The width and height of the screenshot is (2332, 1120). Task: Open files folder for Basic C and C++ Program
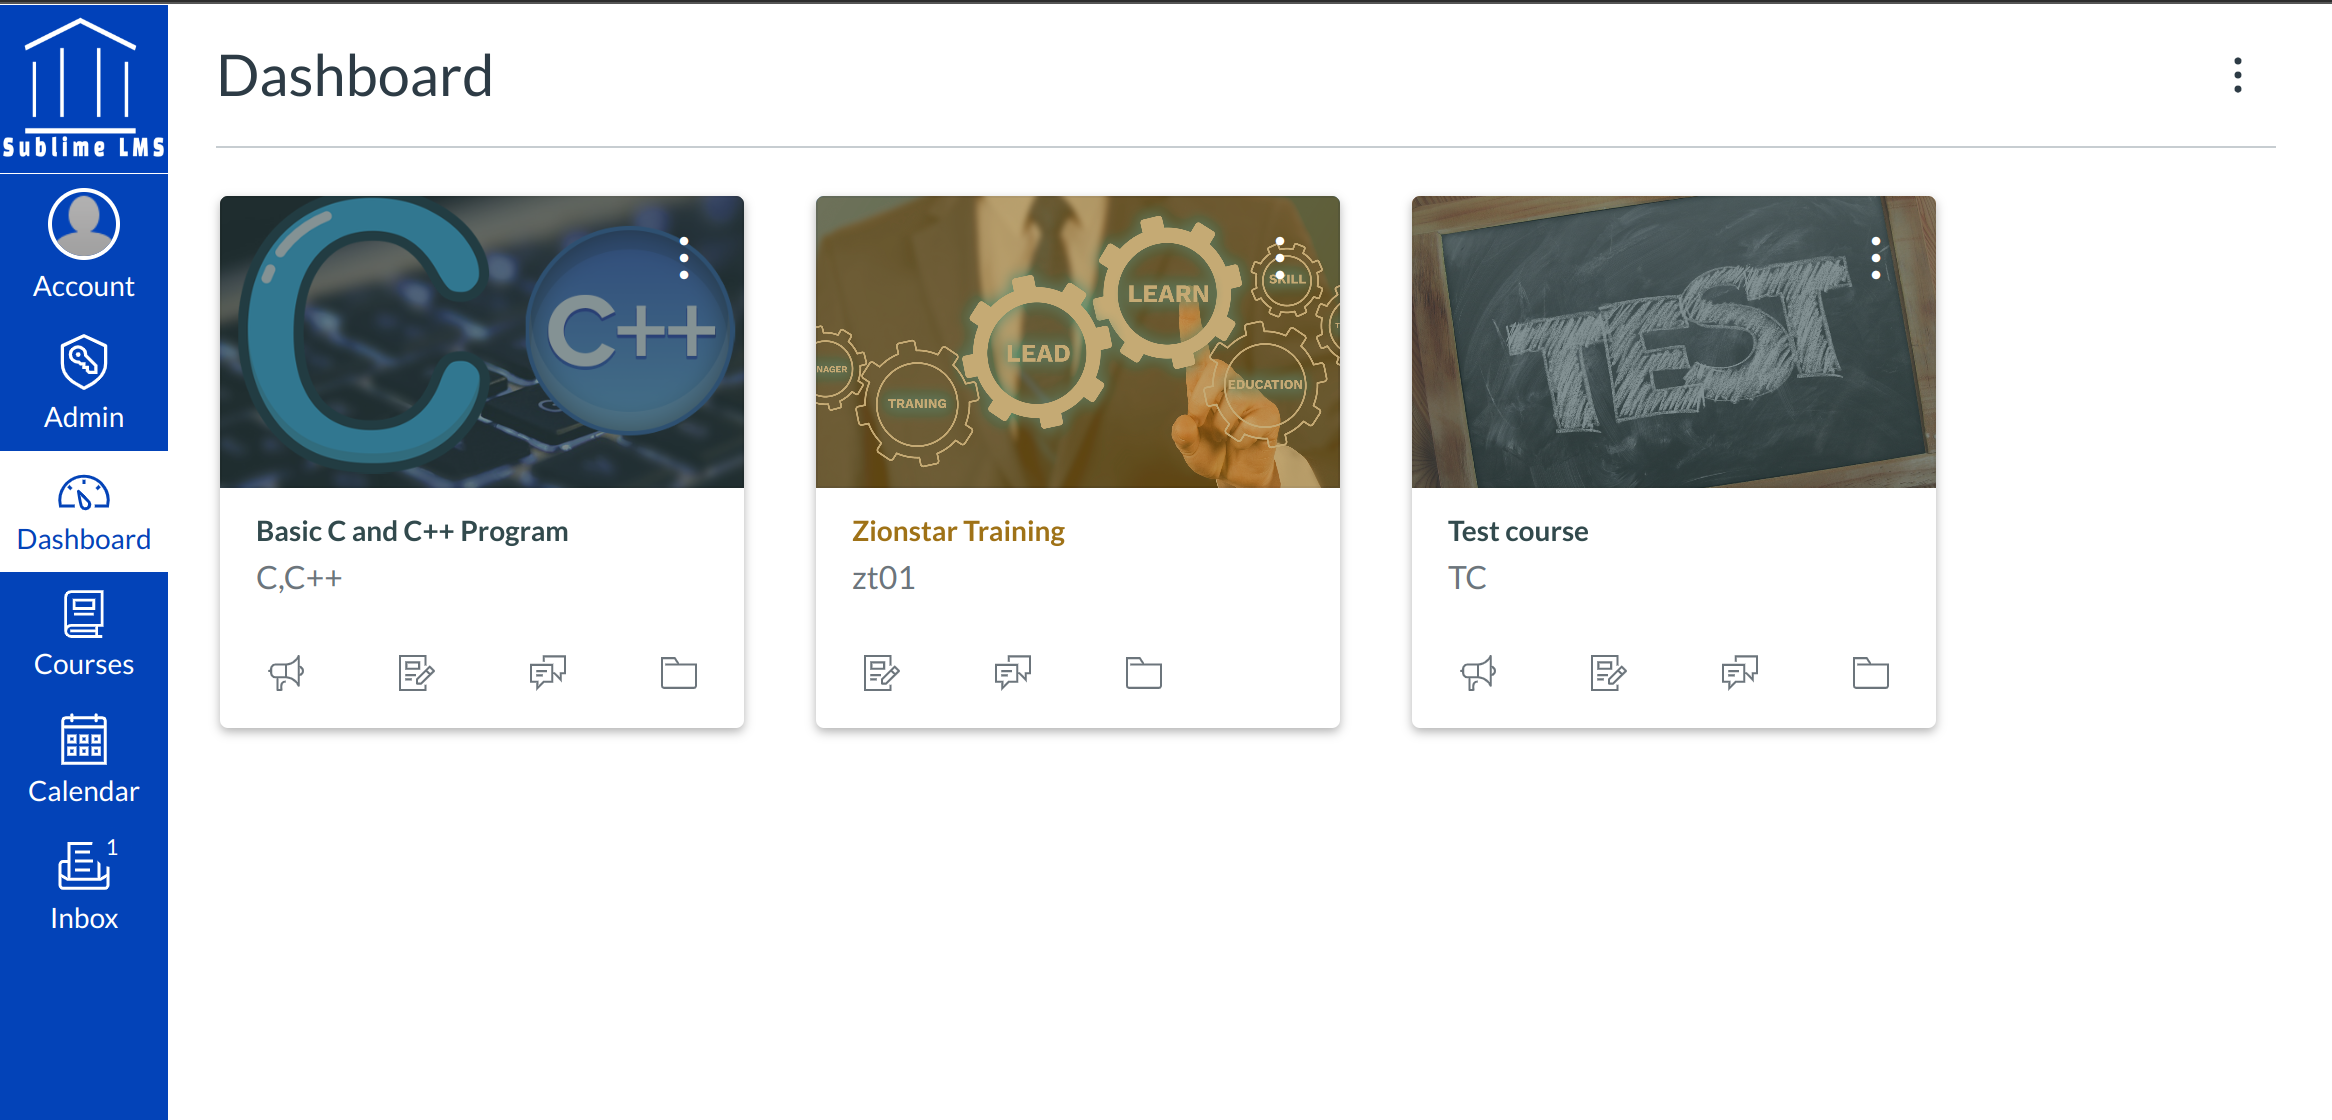(x=678, y=673)
